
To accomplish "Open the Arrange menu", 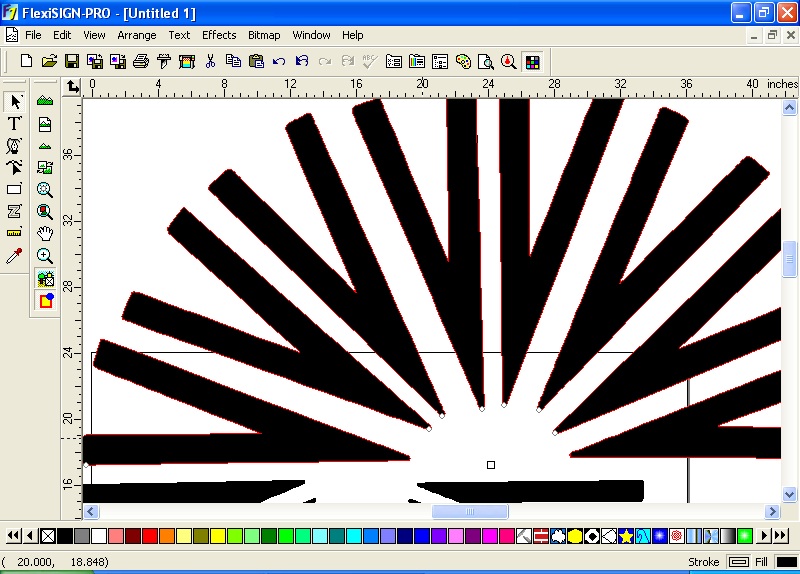I will click(137, 35).
